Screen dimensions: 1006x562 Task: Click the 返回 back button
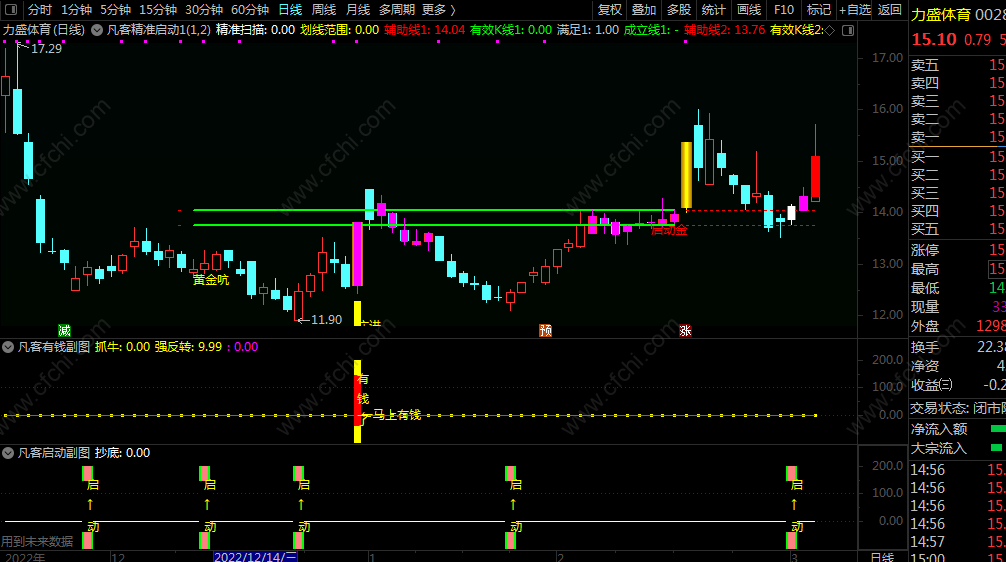(889, 10)
